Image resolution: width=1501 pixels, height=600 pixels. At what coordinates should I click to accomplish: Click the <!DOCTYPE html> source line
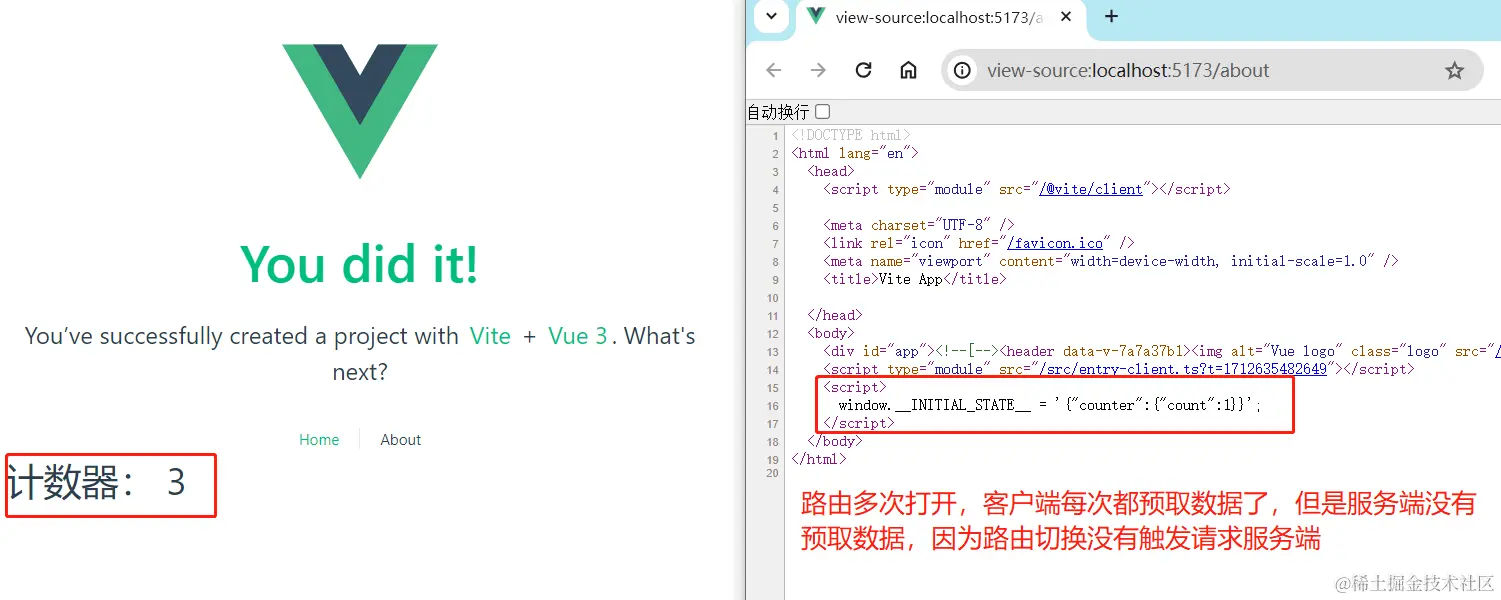(x=851, y=135)
